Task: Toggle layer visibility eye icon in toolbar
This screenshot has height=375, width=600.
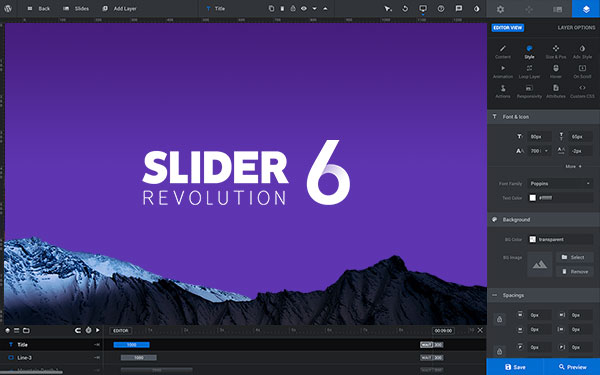Action: click(304, 8)
